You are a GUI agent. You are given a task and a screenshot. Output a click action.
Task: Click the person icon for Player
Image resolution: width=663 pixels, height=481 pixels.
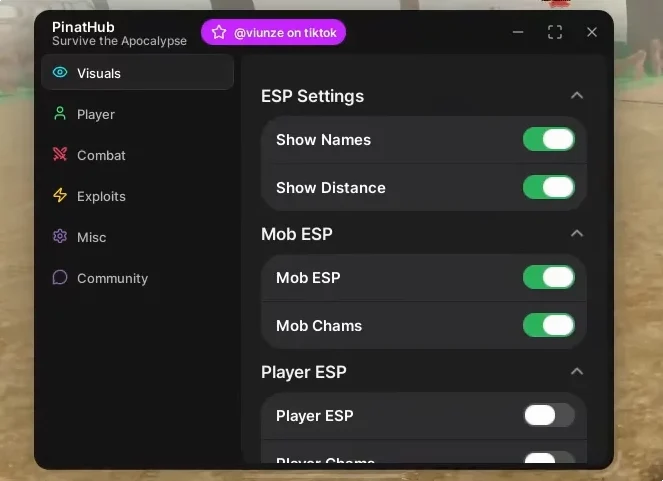click(60, 113)
